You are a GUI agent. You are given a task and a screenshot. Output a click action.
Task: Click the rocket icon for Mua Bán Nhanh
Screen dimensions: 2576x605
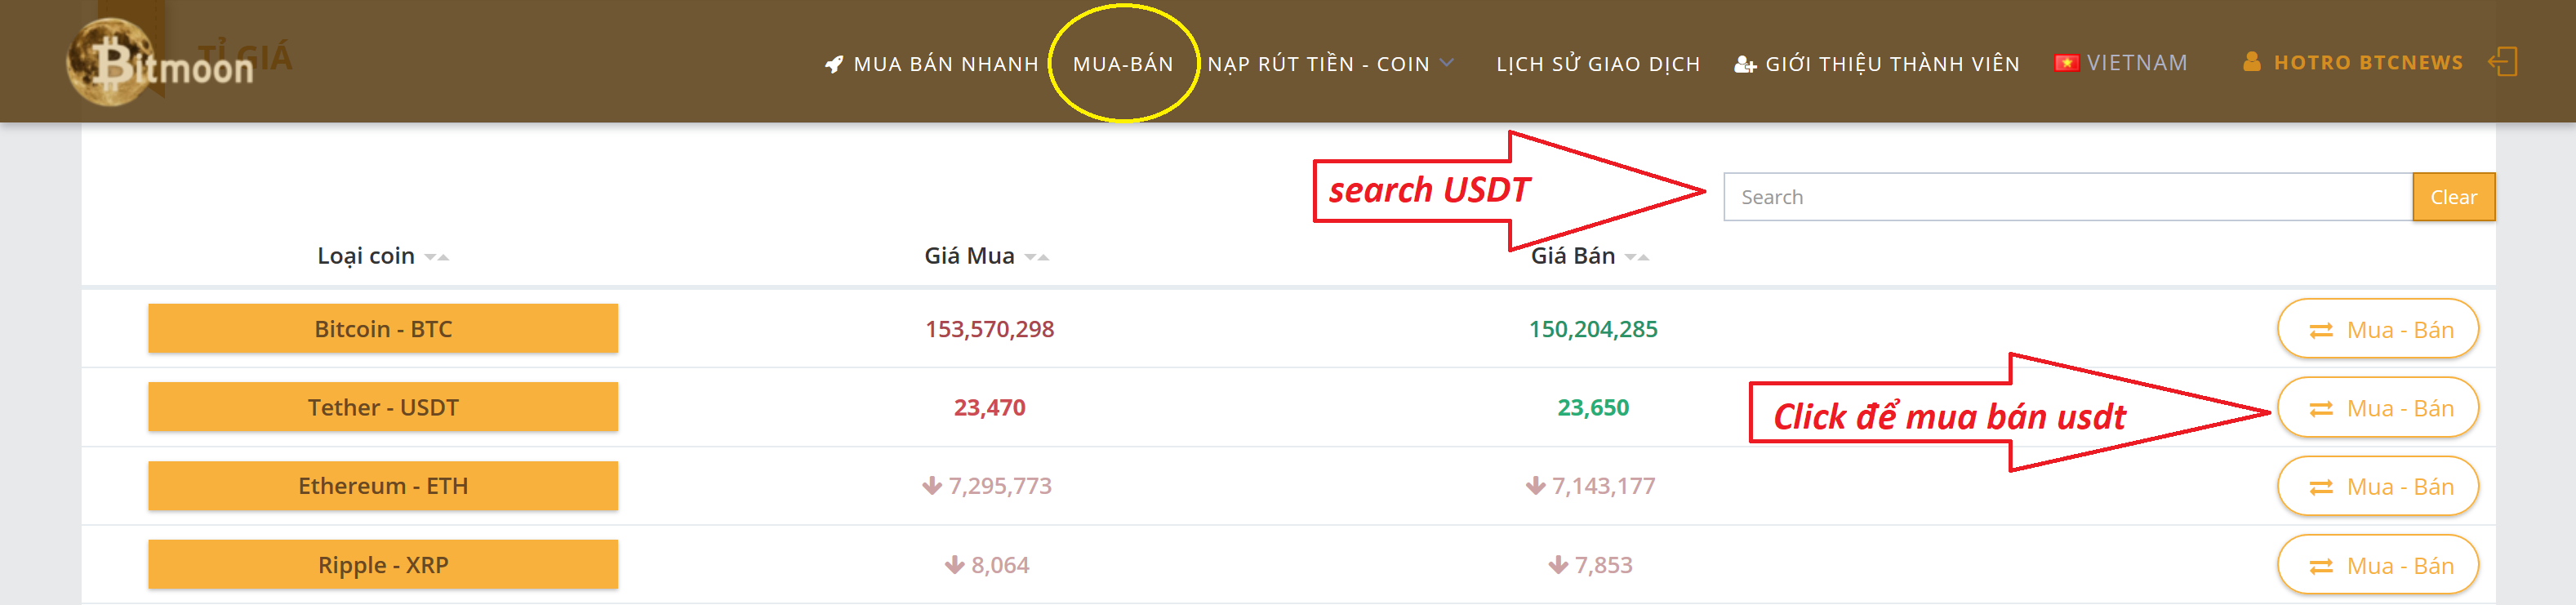point(834,64)
